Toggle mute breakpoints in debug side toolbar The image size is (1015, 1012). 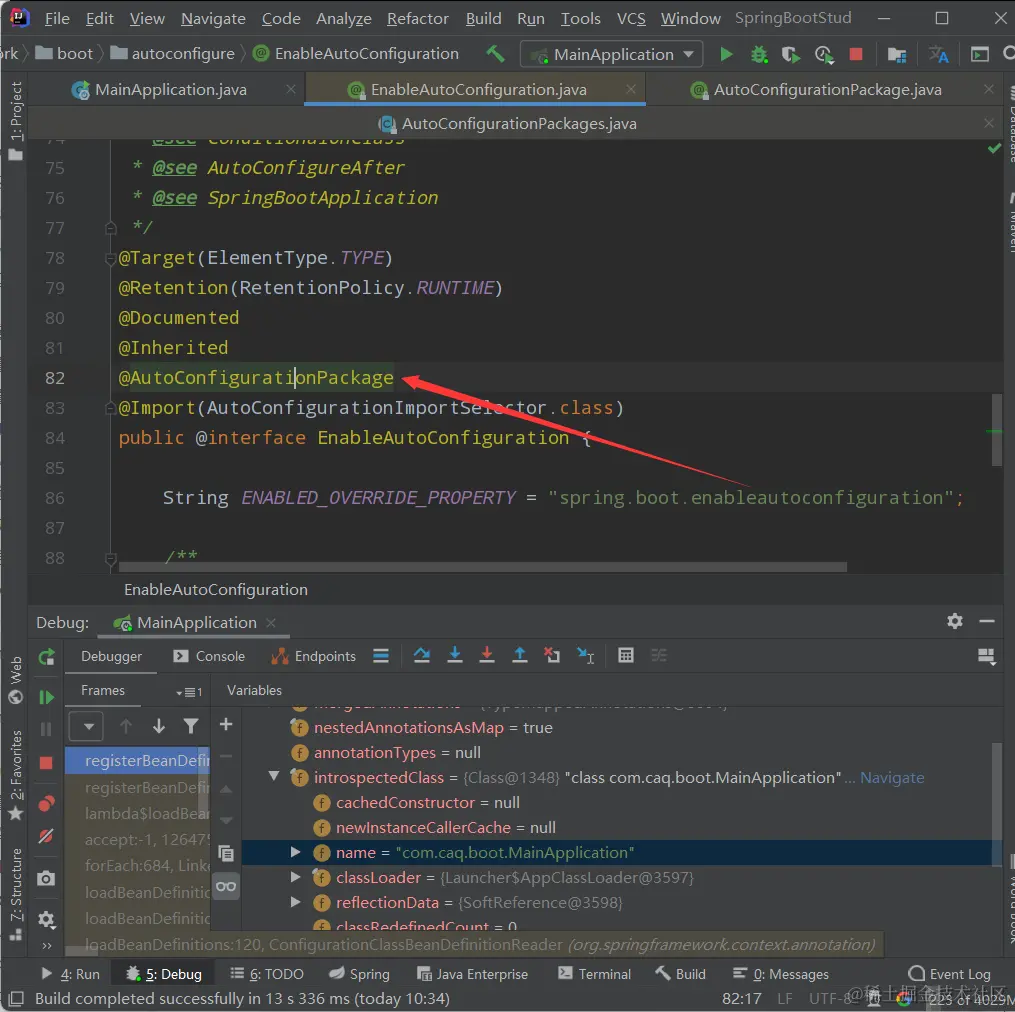click(46, 837)
